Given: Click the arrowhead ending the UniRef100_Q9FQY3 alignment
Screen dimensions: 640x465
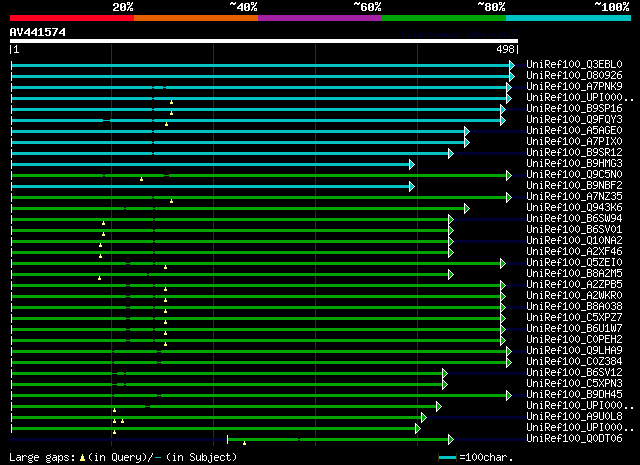Looking at the screenshot, I should [503, 120].
